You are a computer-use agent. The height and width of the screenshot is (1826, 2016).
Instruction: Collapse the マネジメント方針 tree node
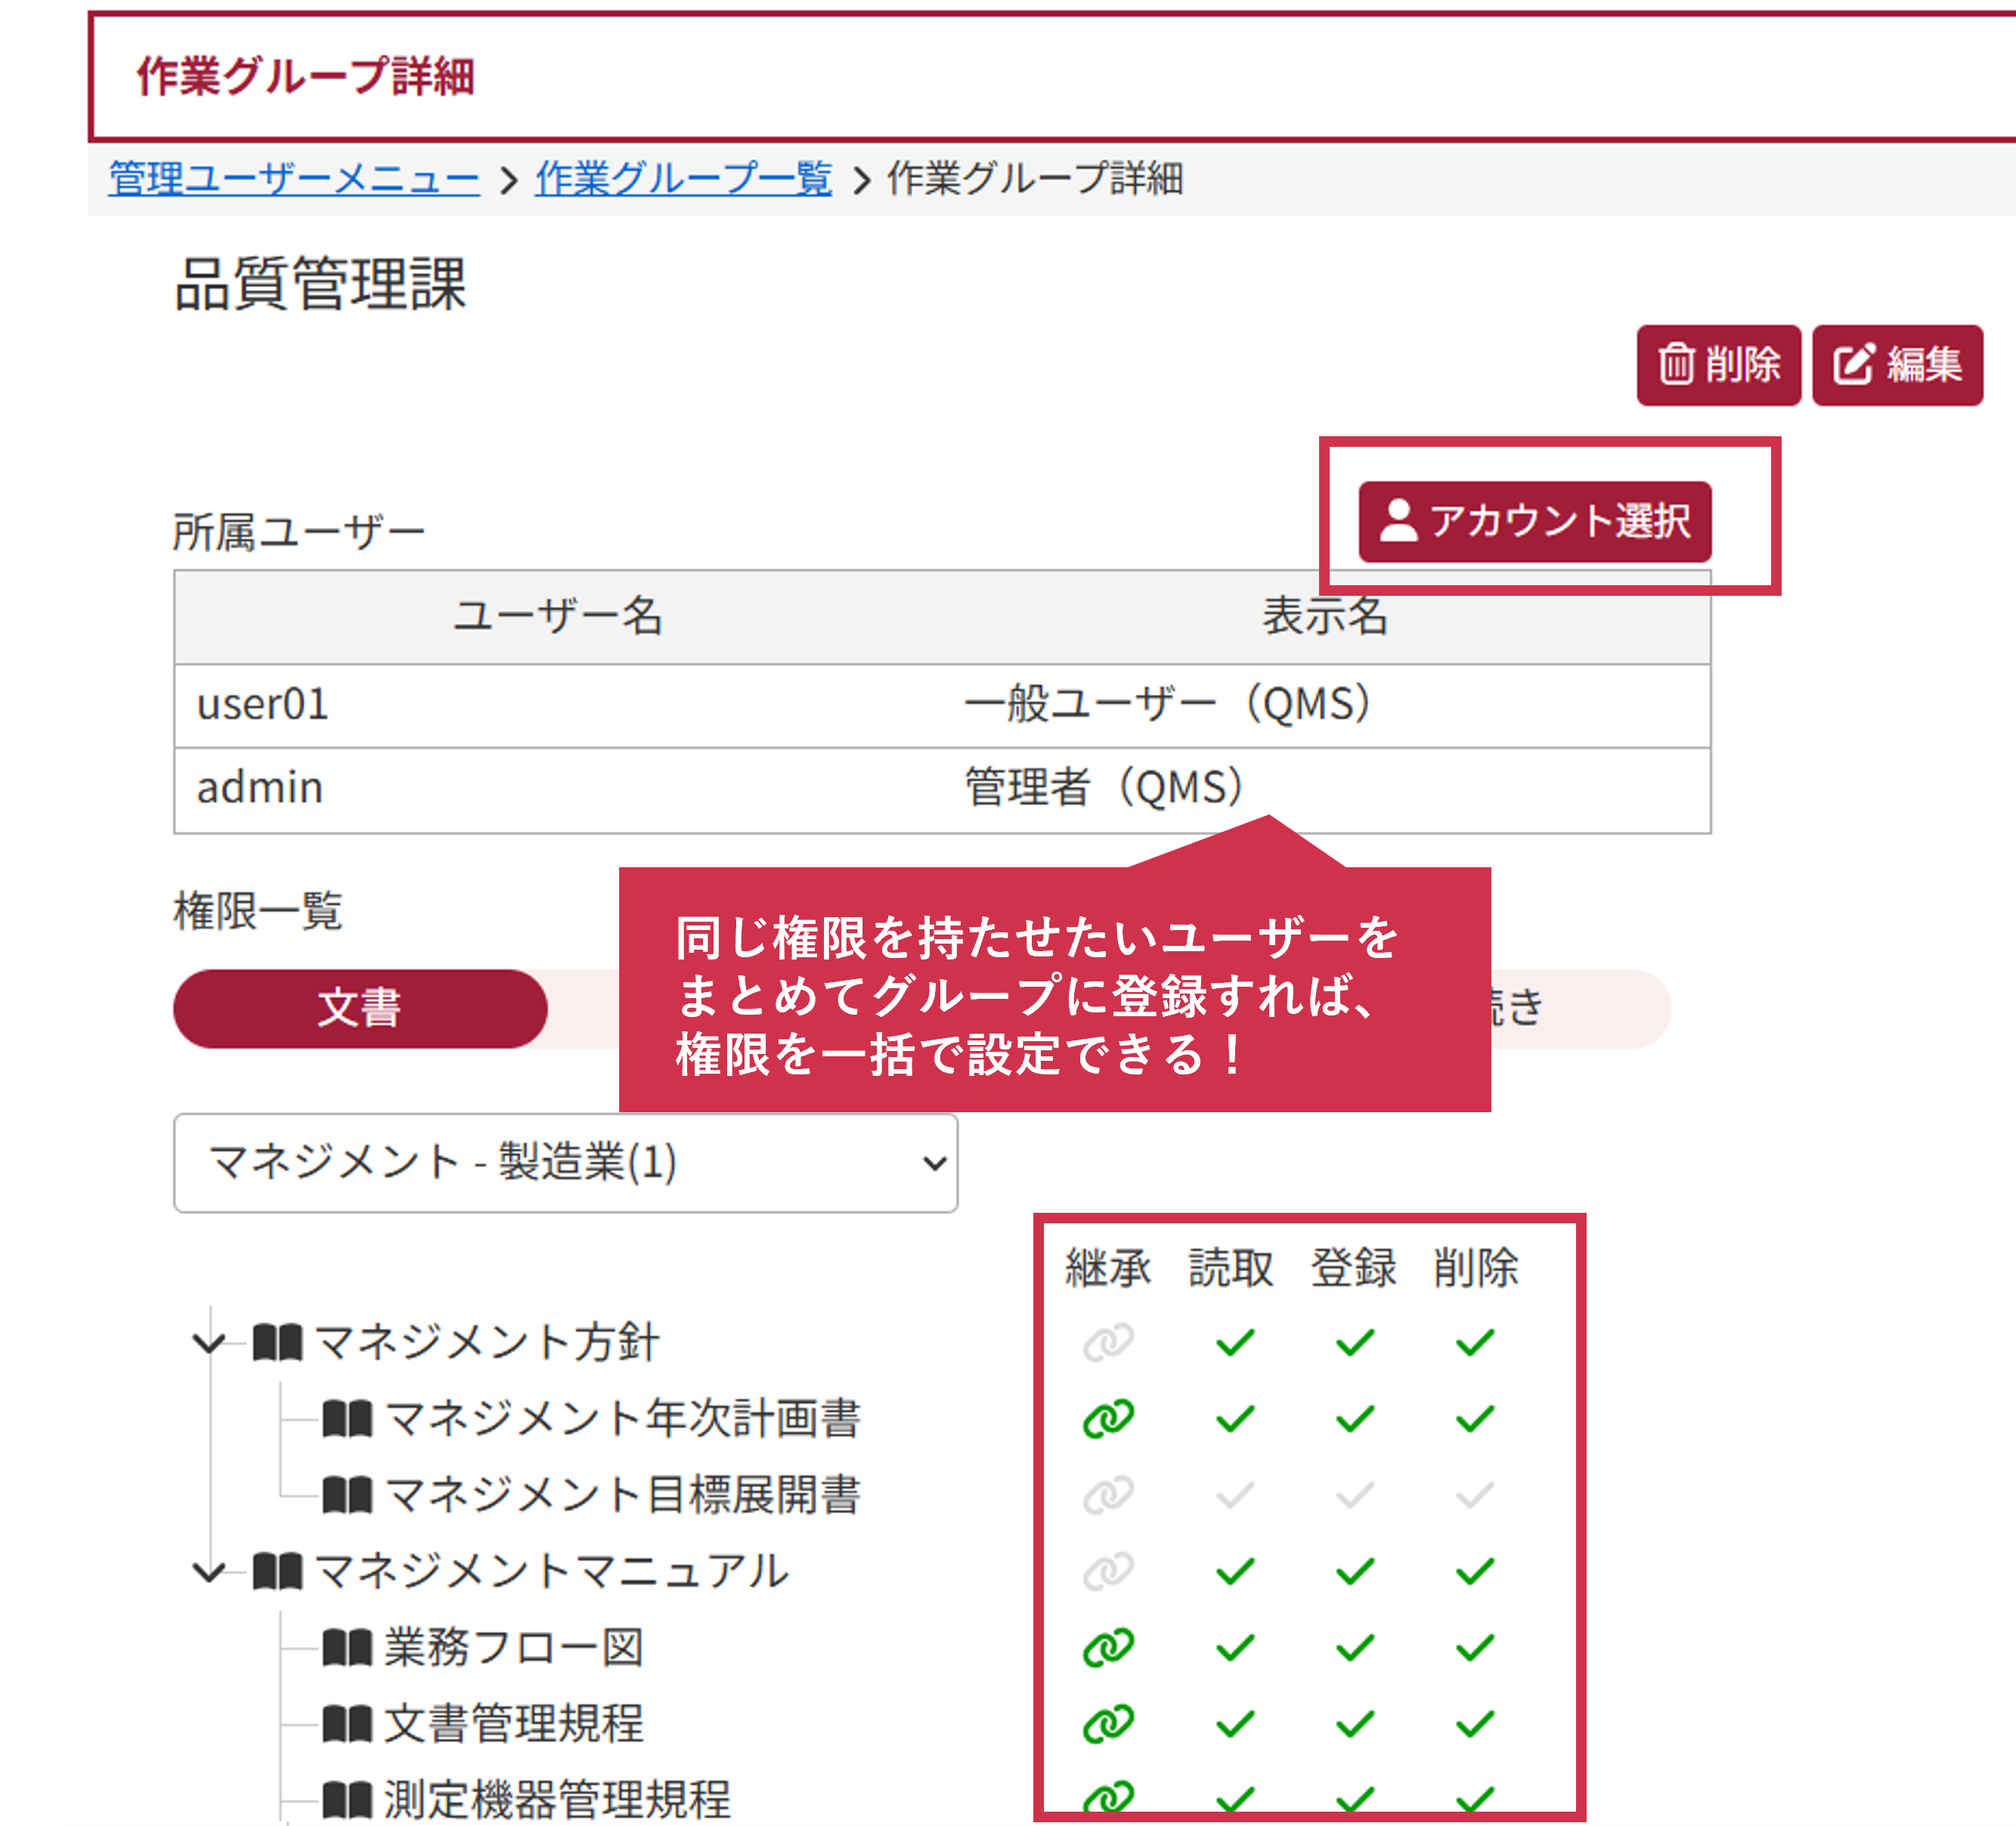point(208,1342)
